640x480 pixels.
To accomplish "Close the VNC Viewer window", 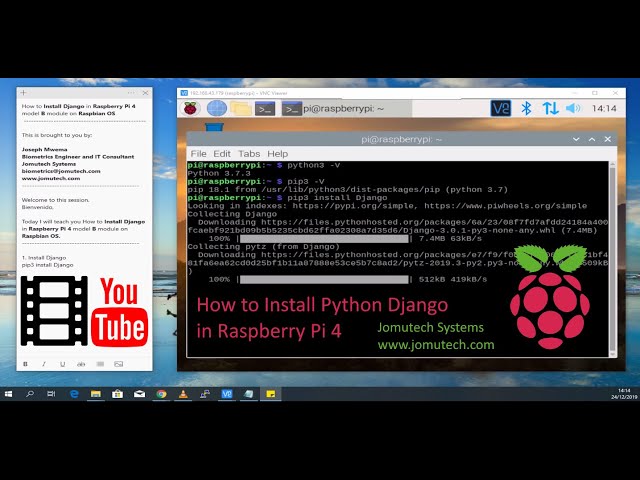I will (x=615, y=93).
